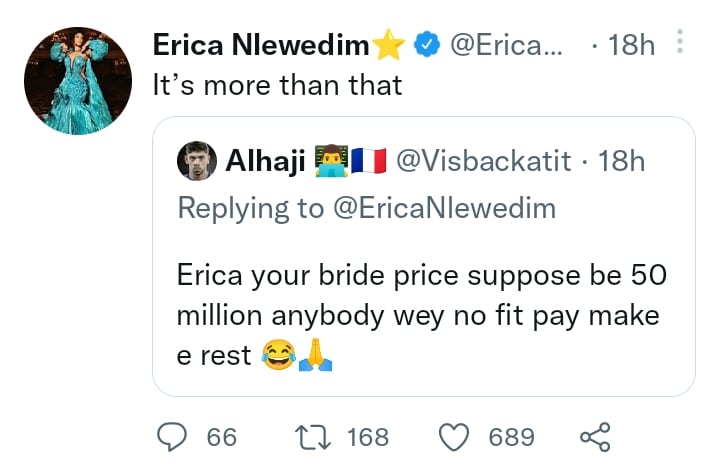Click the reply speech bubble icon
The height and width of the screenshot is (475, 720).
(174, 437)
